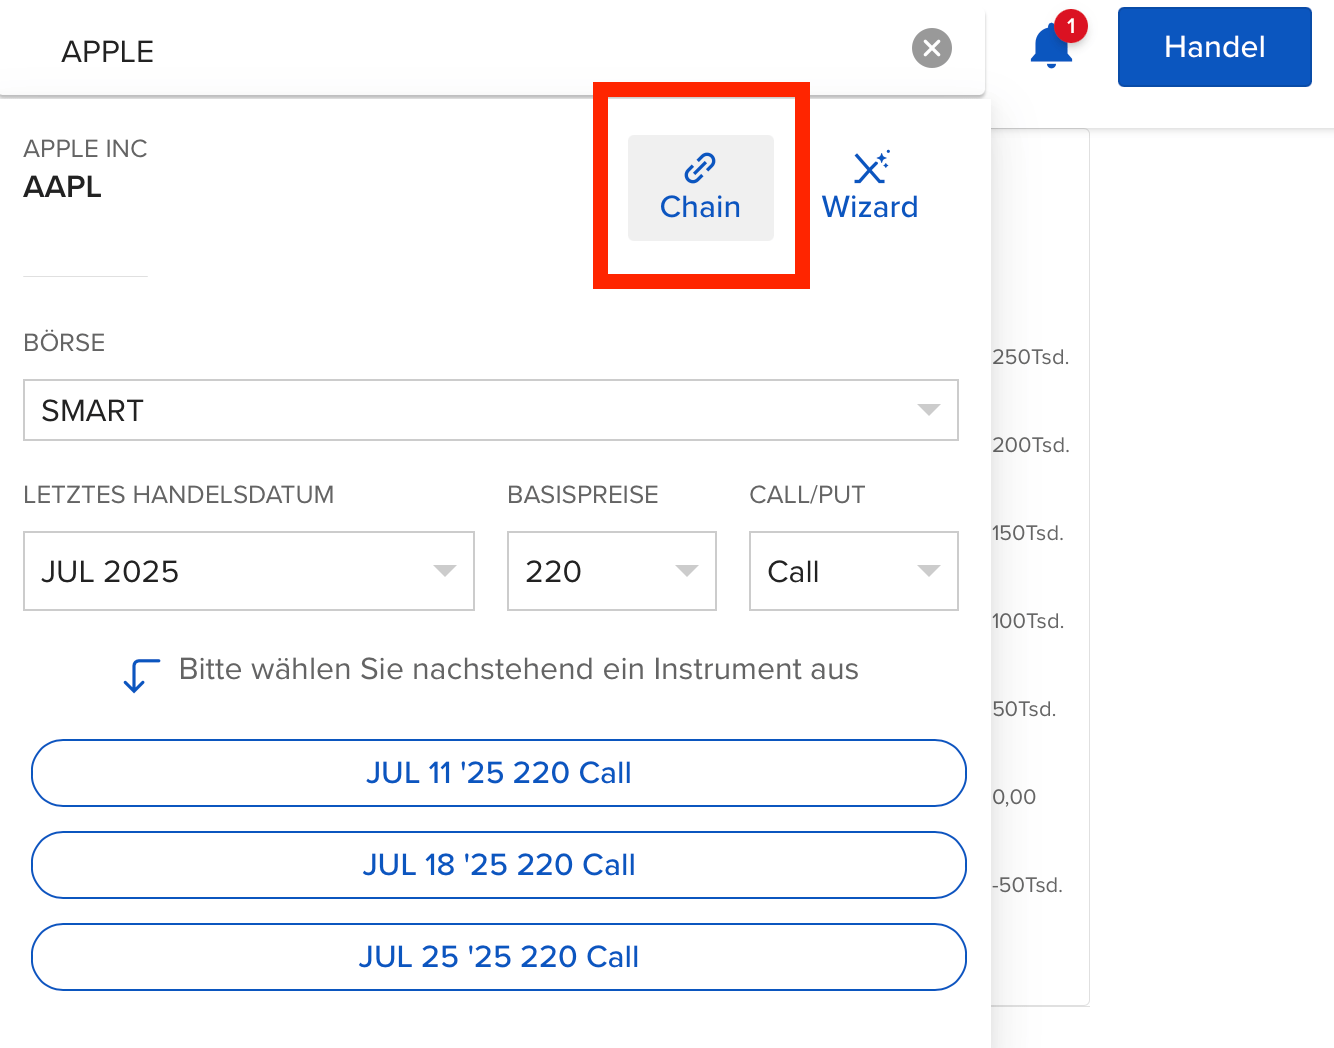Expand the Call/Put selector

853,571
